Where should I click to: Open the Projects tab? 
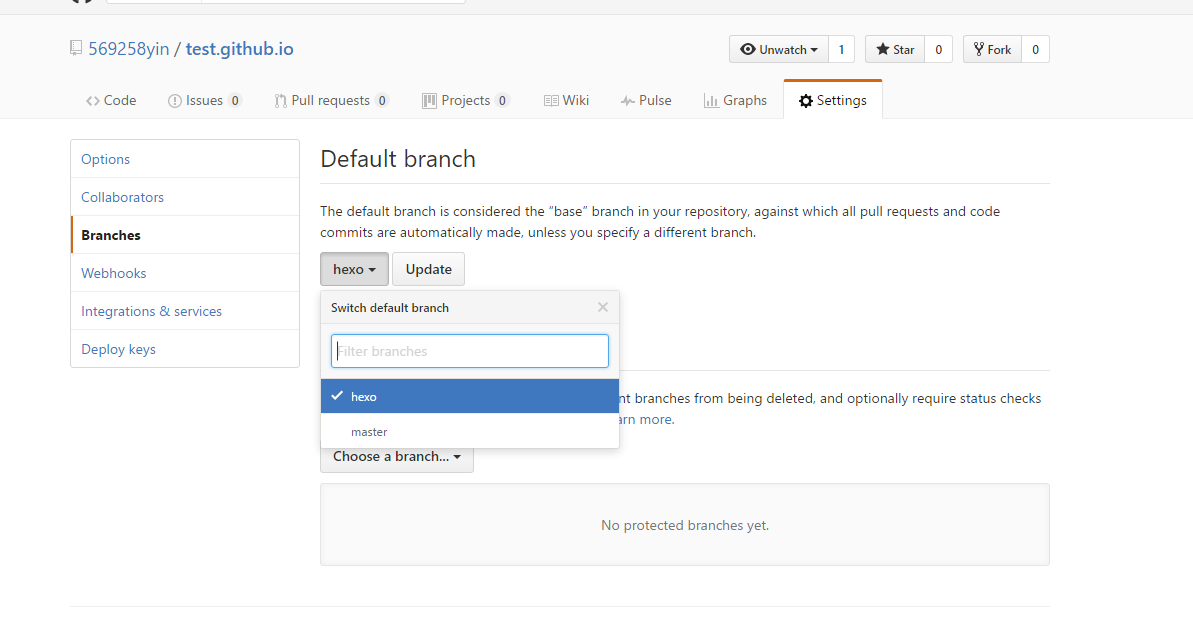click(x=465, y=100)
